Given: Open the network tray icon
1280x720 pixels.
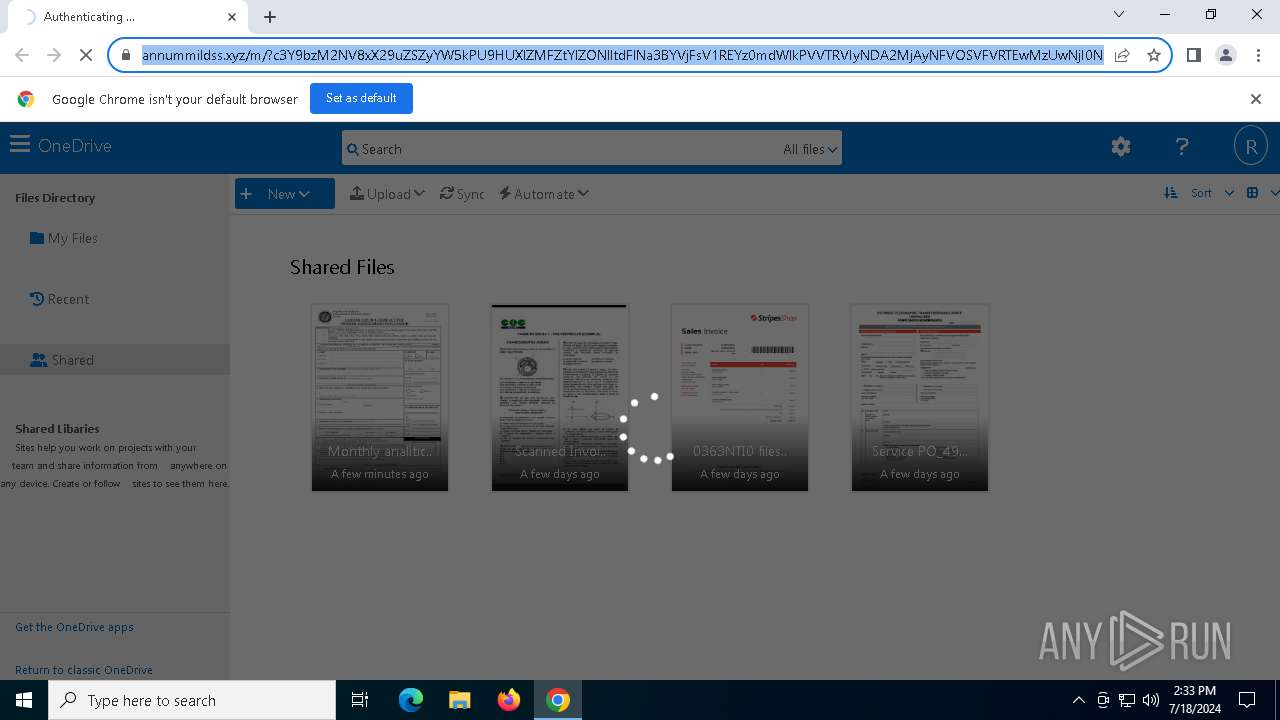Looking at the screenshot, I should tap(1127, 700).
